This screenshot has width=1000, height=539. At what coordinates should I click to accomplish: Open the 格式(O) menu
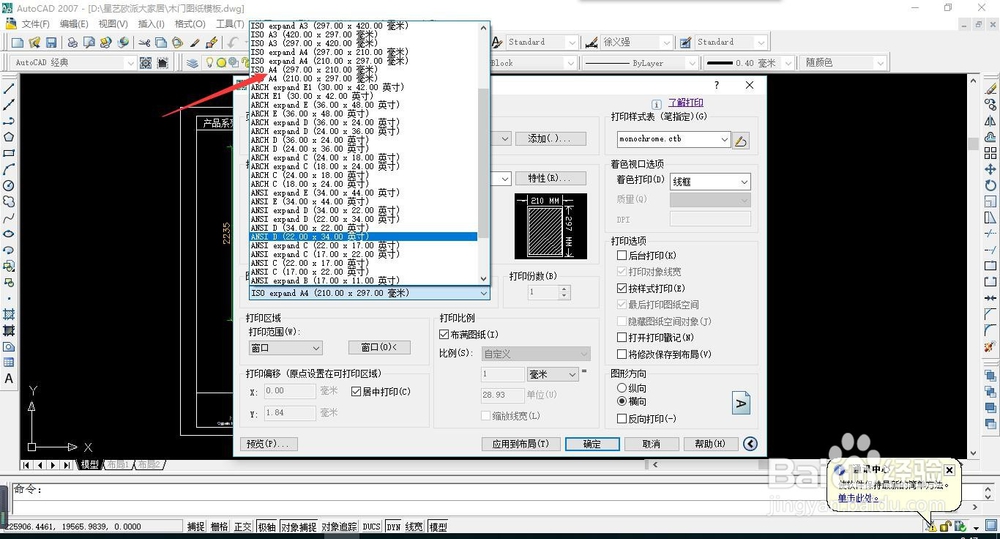coord(190,24)
